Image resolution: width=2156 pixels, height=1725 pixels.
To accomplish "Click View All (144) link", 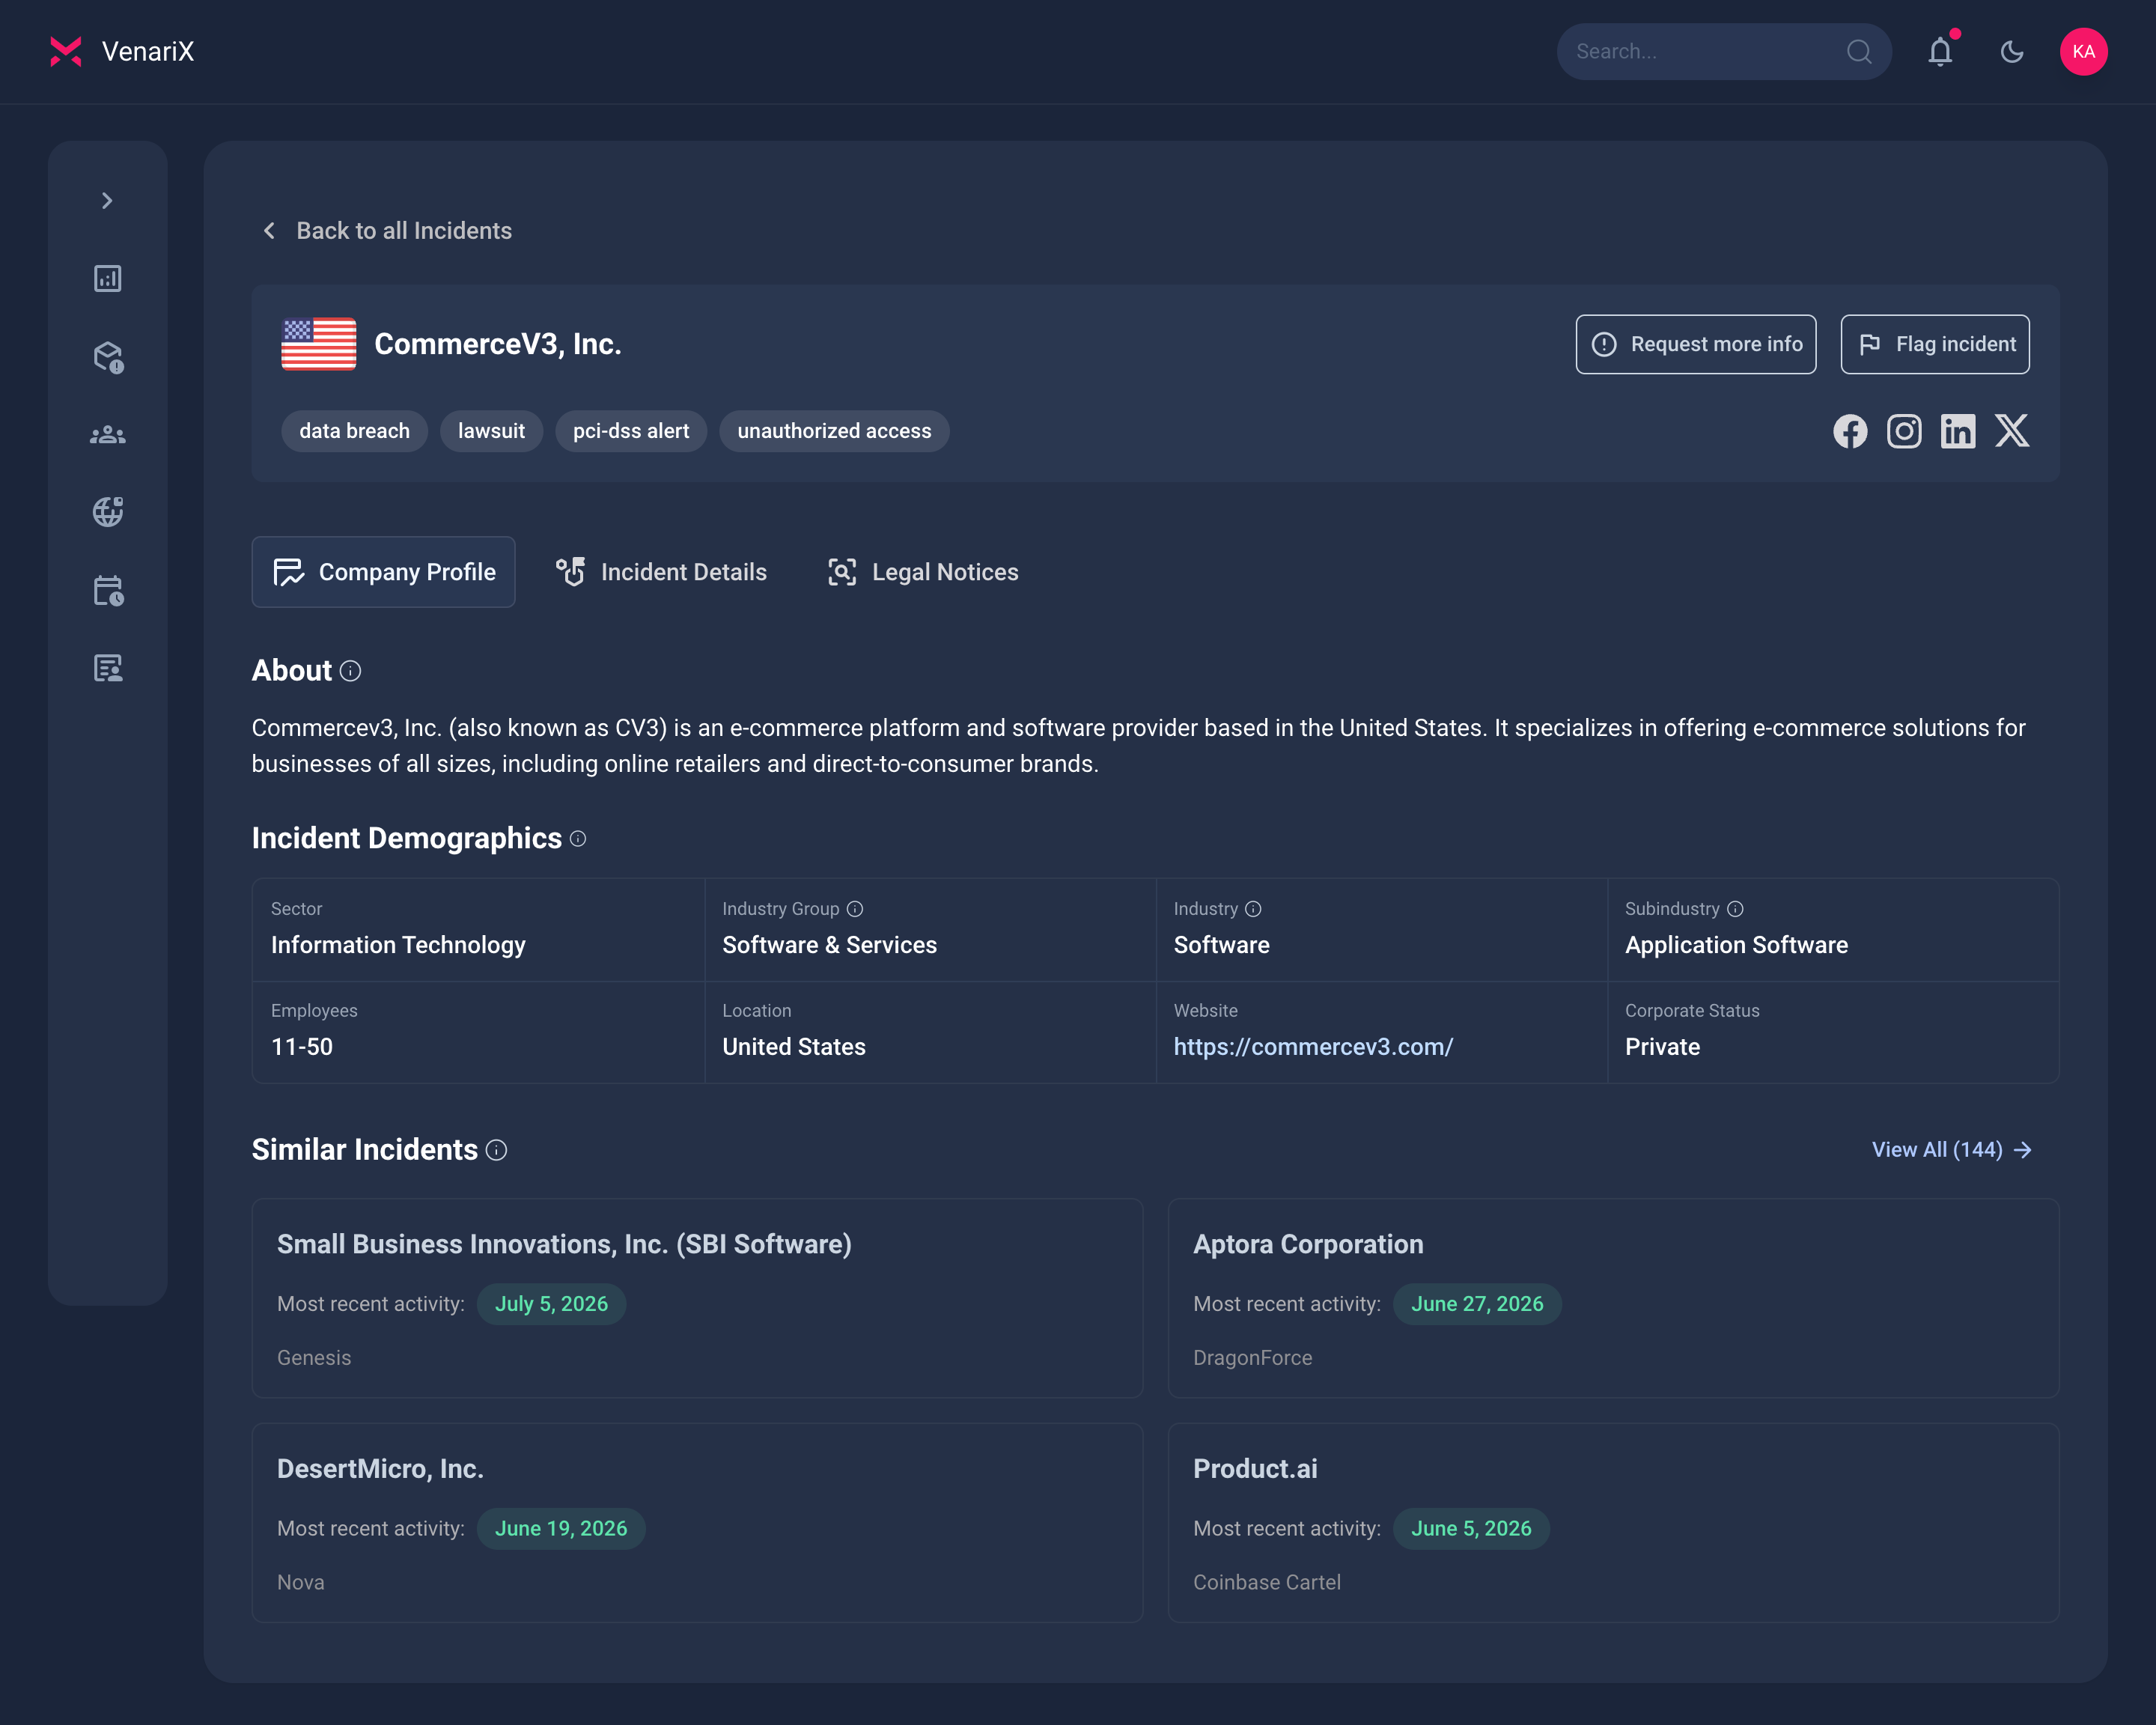I will coord(1952,1150).
